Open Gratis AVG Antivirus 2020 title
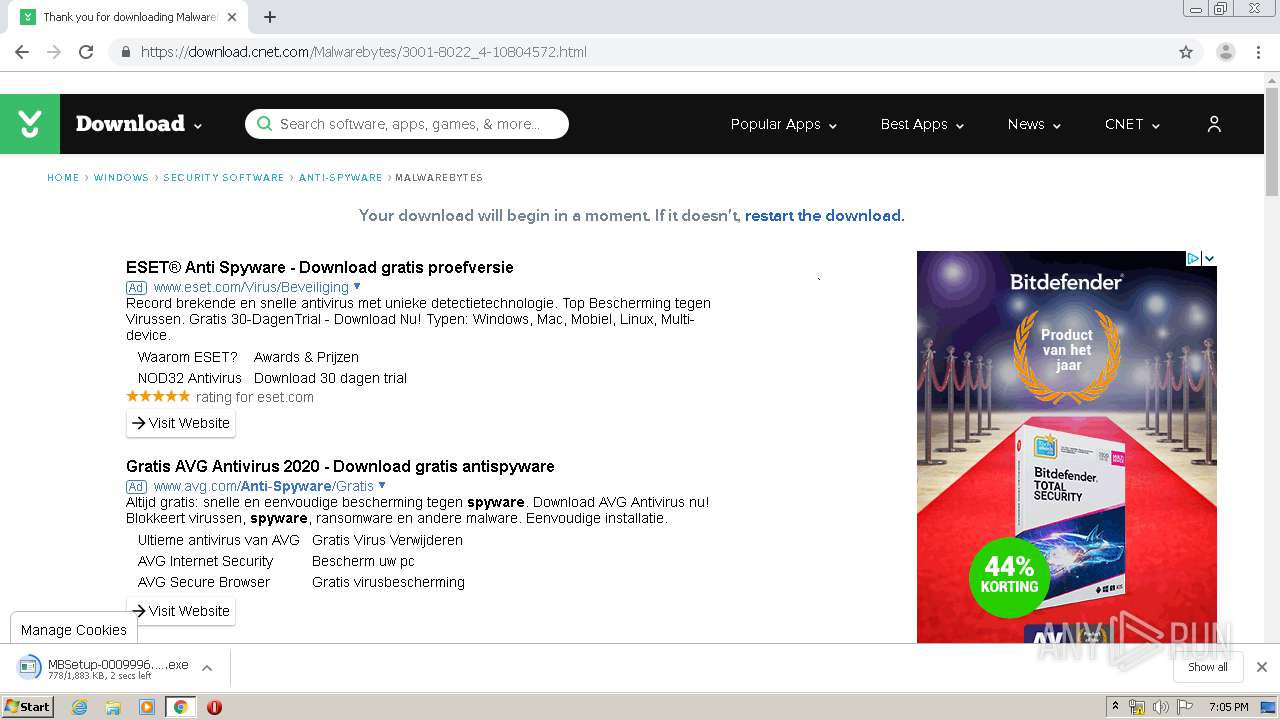 tap(340, 466)
